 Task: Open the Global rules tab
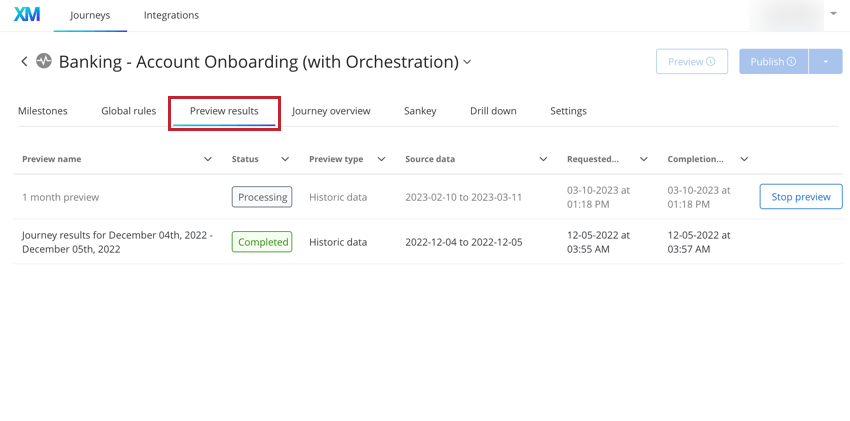(x=128, y=111)
